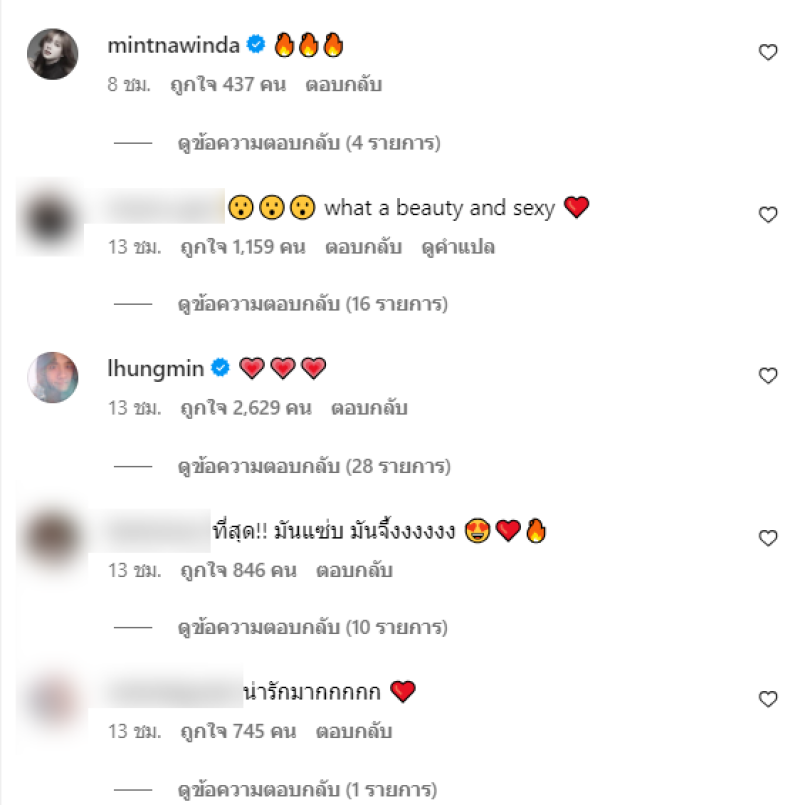Reply to lhungmin's comment

(369, 408)
